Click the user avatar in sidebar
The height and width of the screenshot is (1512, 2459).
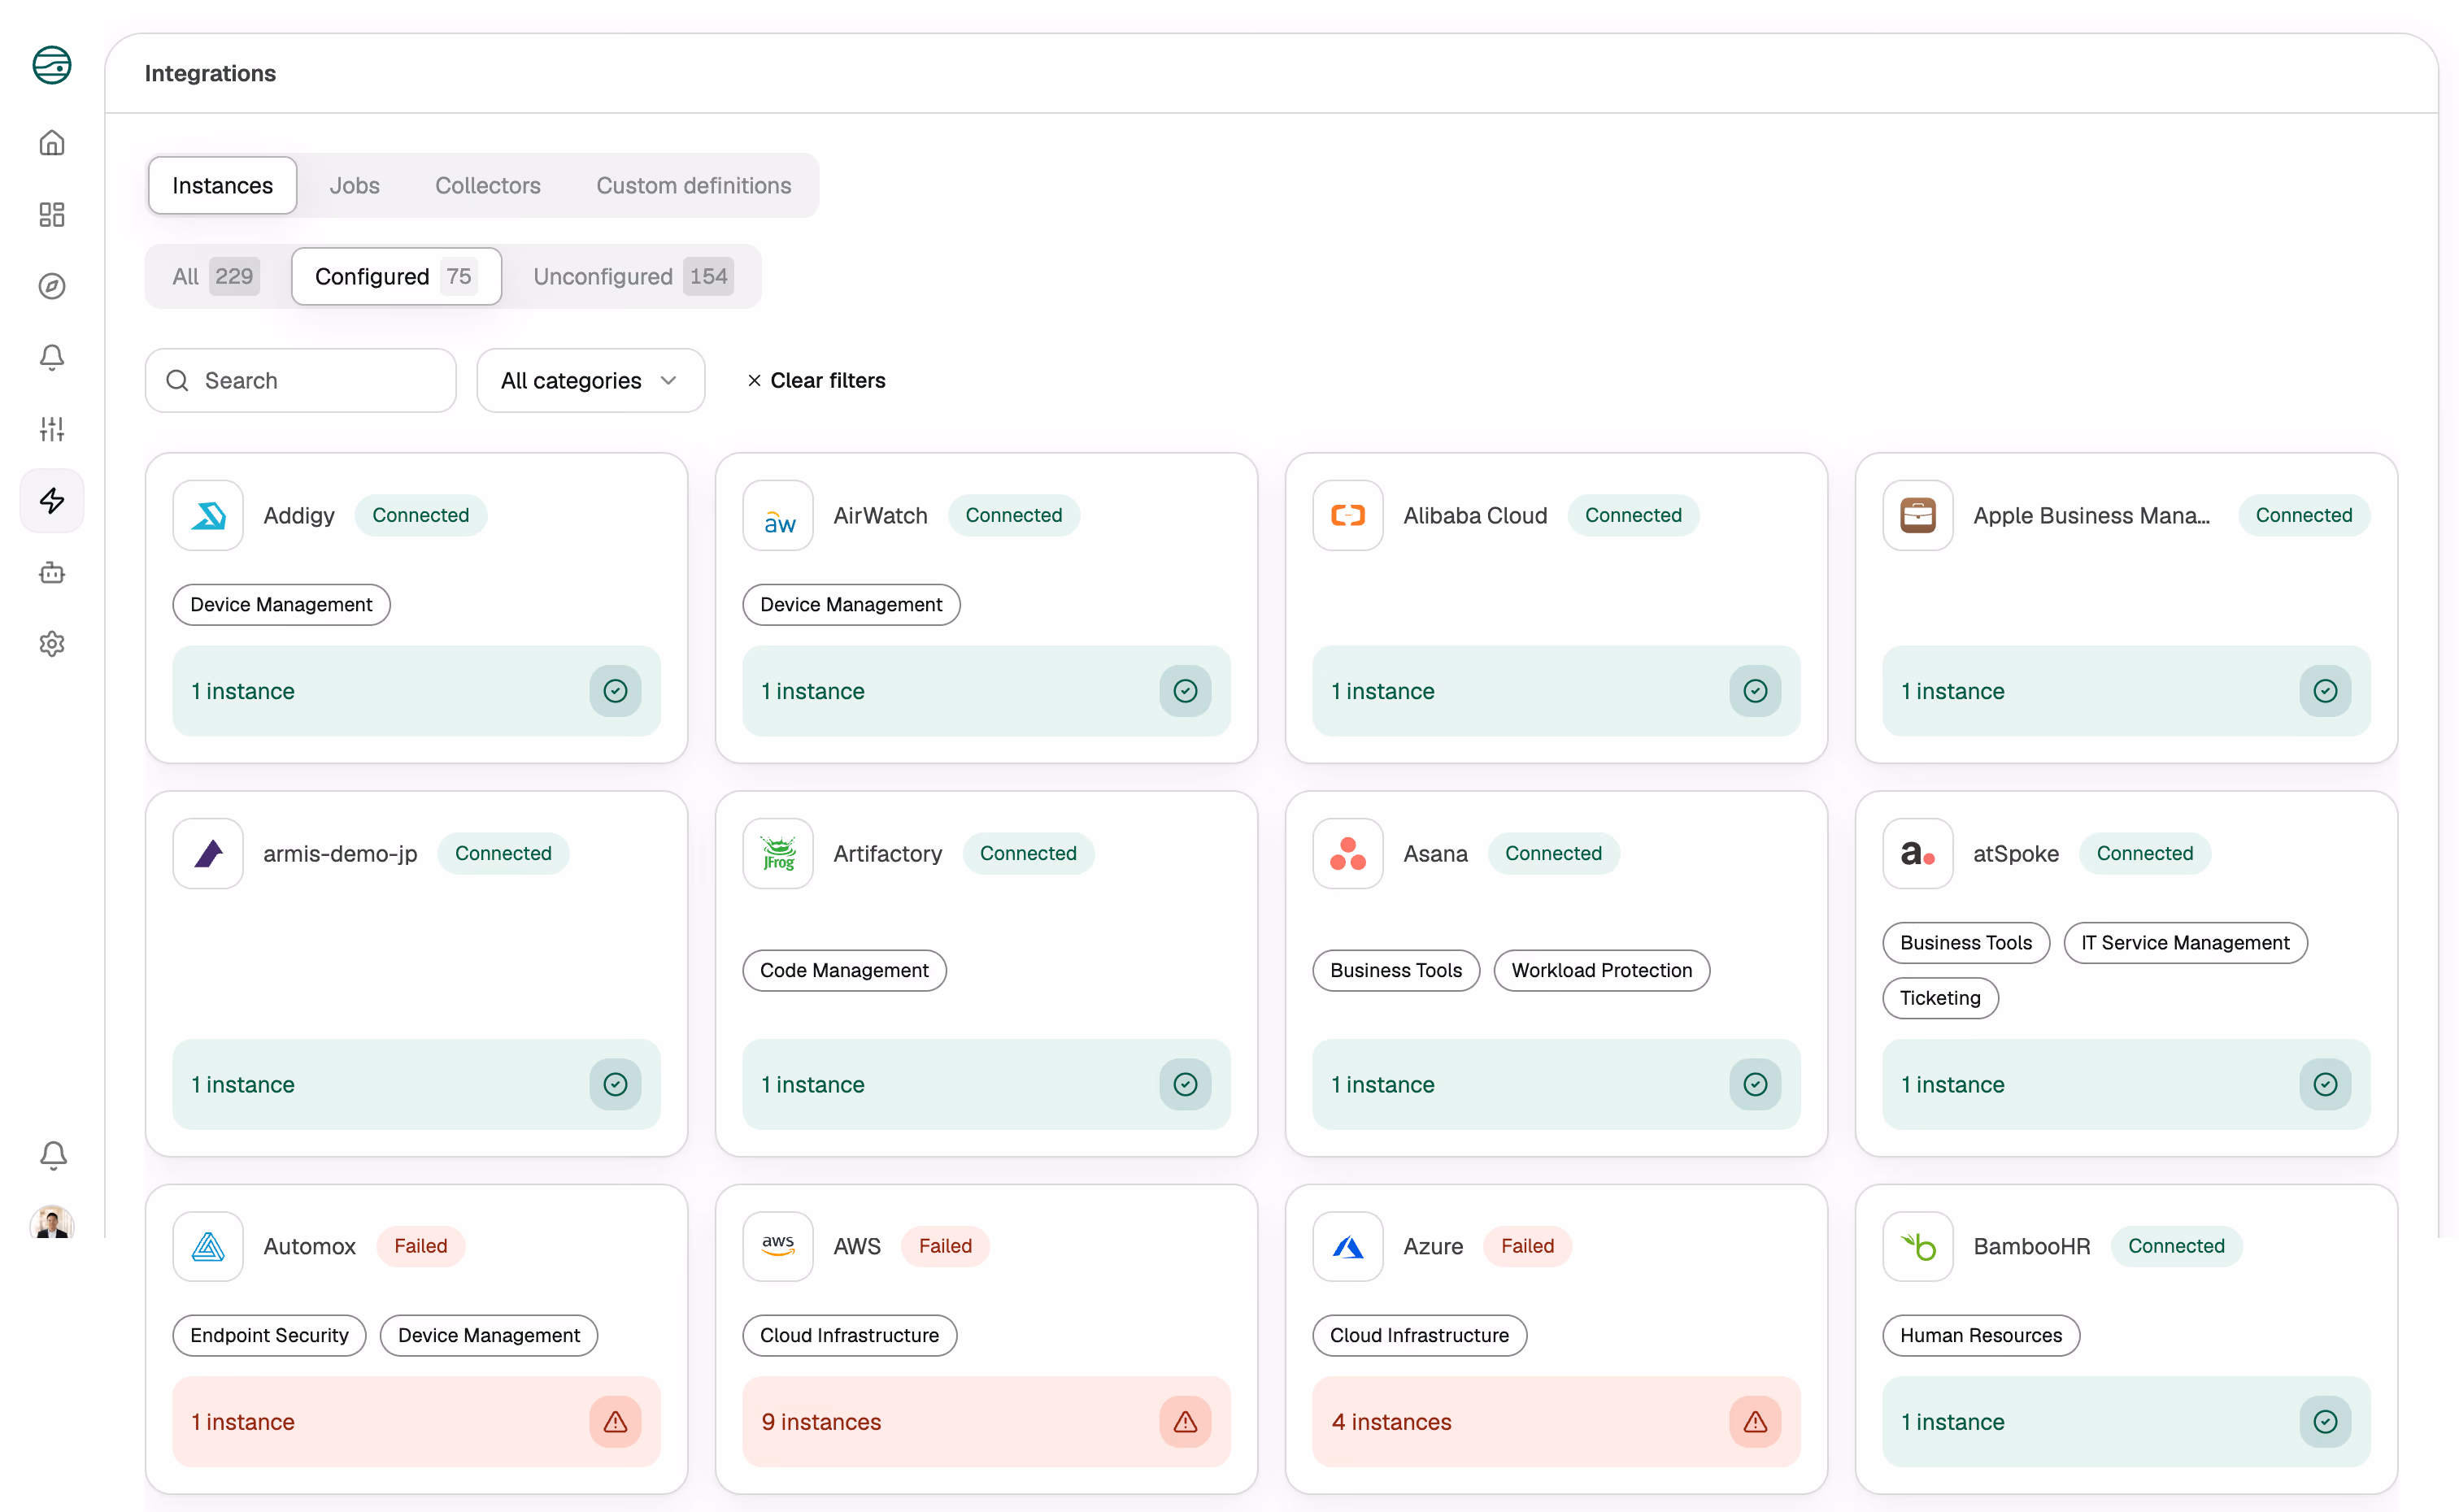coord(52,1223)
